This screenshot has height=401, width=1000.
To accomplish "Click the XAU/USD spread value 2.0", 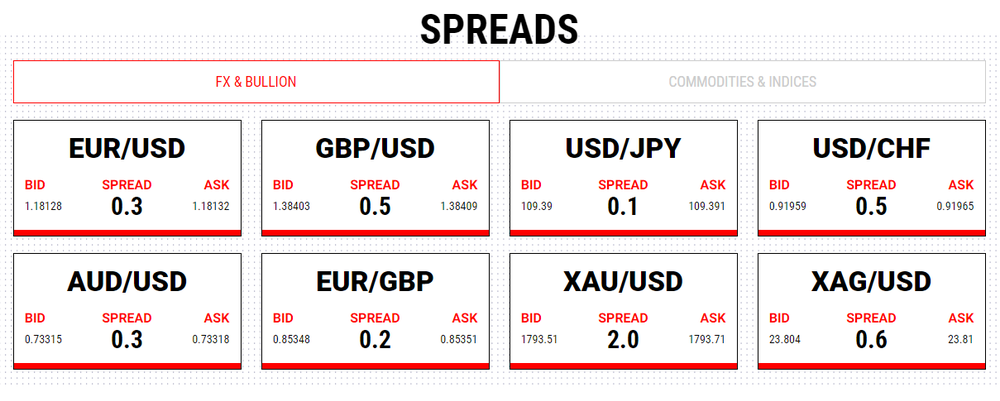I will point(623,339).
